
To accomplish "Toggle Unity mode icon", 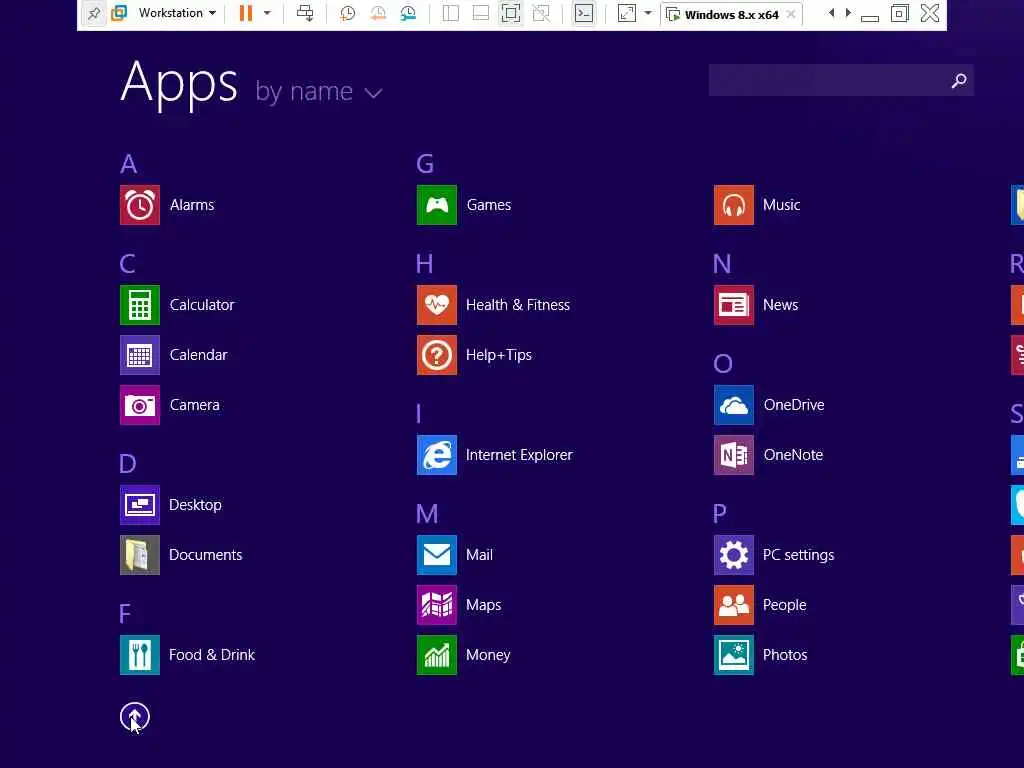I will tap(541, 13).
